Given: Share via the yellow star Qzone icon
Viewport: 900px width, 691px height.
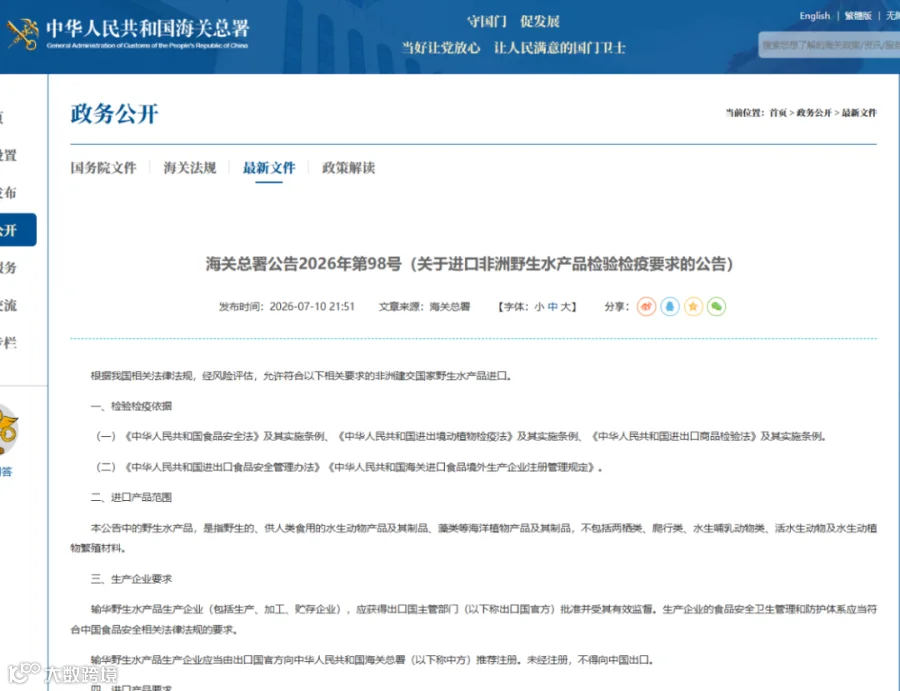Looking at the screenshot, I should tap(693, 306).
